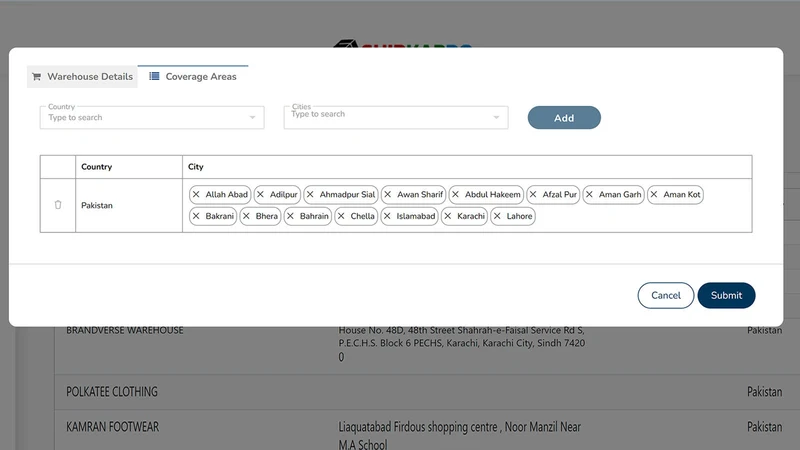Image resolution: width=800 pixels, height=450 pixels.
Task: Remove the Karachi city chip
Action: click(x=448, y=216)
